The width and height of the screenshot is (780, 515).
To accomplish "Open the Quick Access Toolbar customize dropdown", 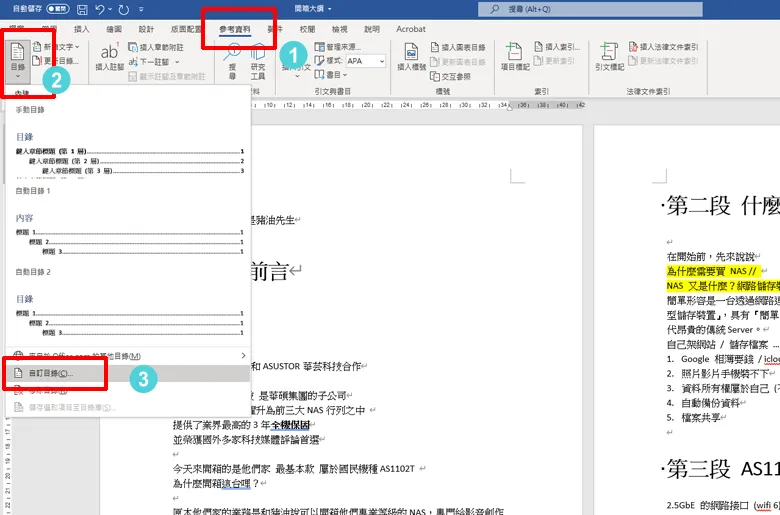I will click(141, 9).
